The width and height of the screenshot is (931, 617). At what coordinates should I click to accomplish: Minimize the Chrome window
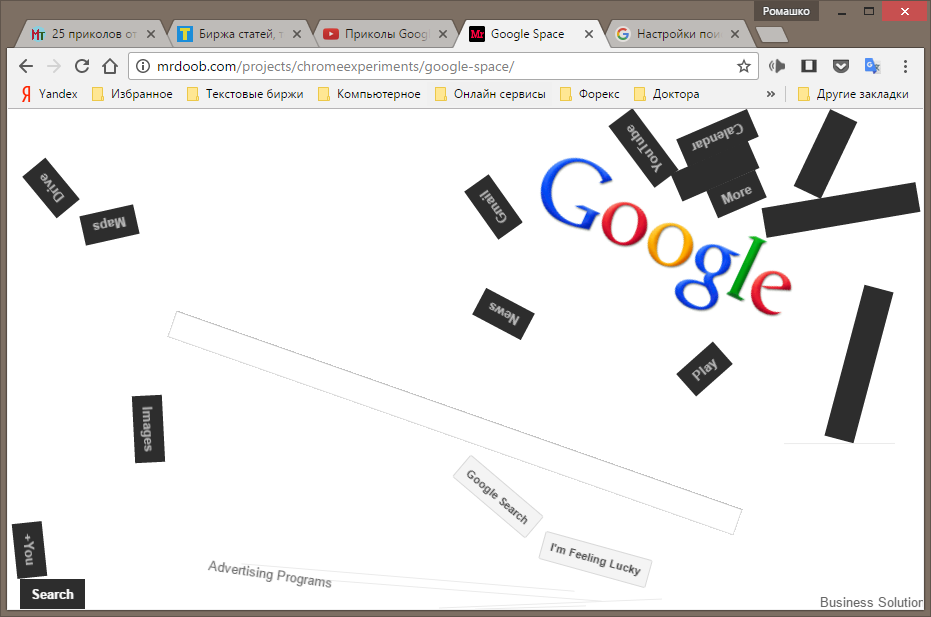[841, 12]
